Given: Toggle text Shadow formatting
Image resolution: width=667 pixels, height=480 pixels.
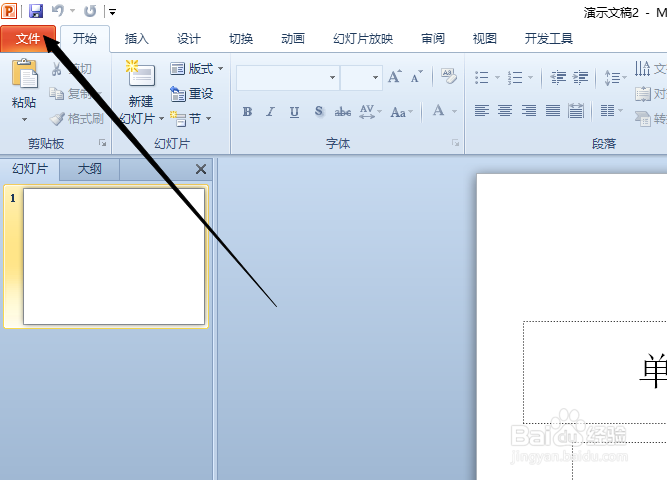Looking at the screenshot, I should coord(319,111).
